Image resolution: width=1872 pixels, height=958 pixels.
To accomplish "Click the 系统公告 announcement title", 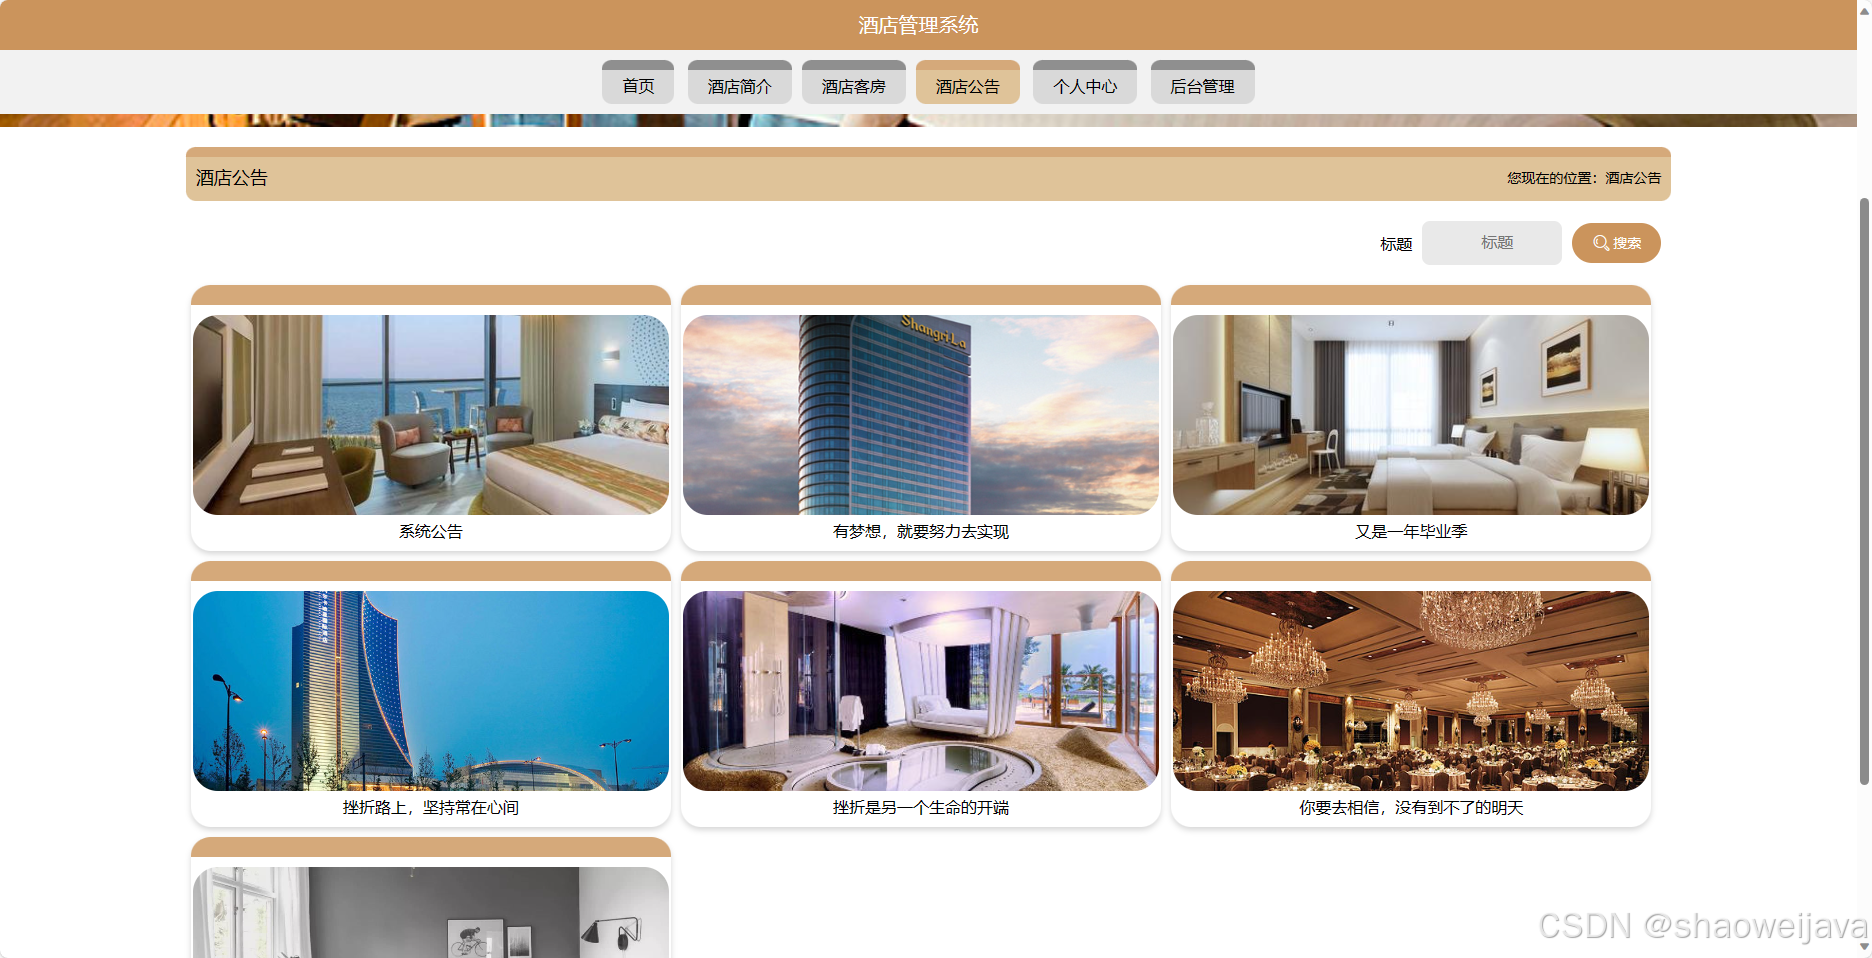I will coord(431,532).
